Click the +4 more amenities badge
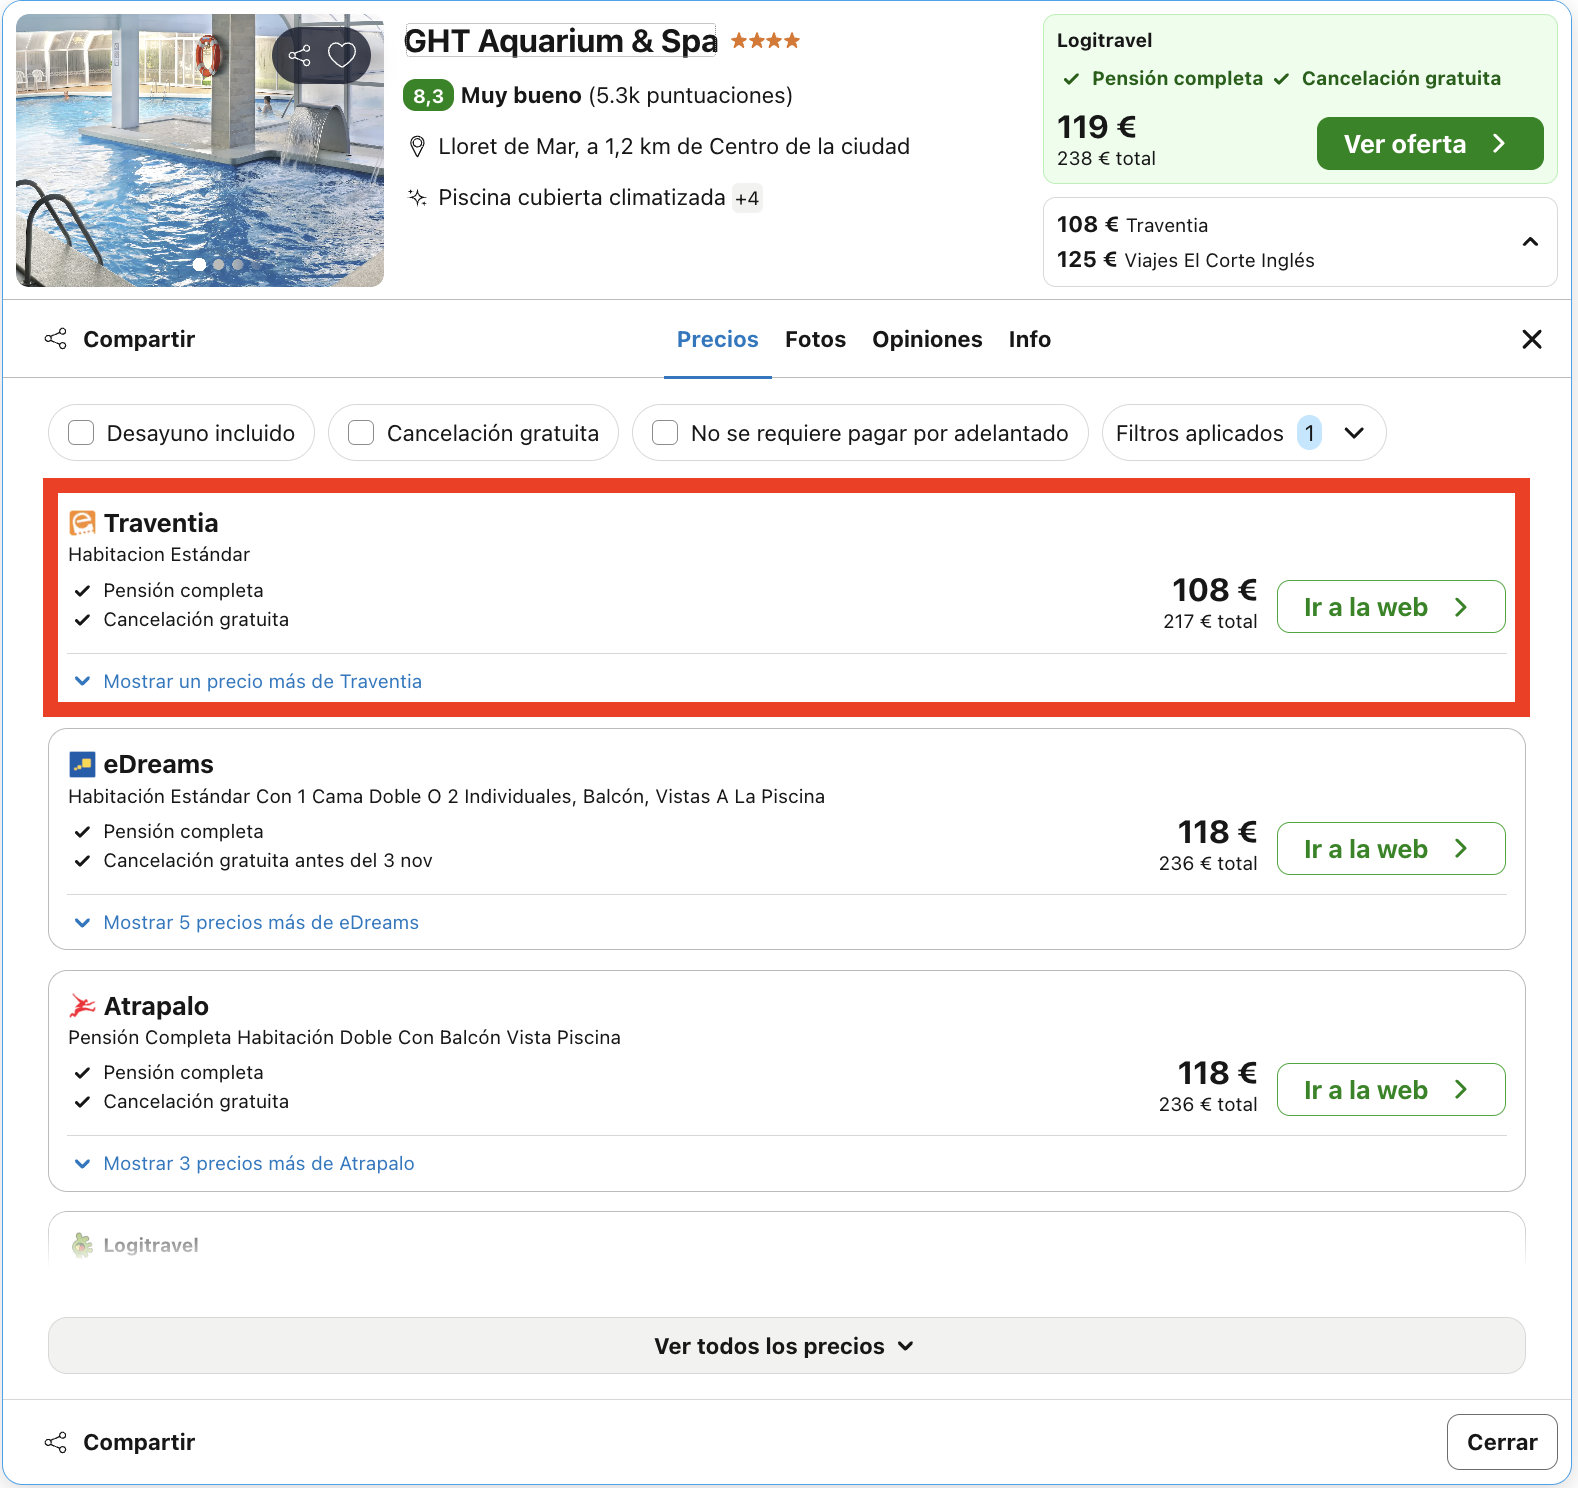 [747, 198]
